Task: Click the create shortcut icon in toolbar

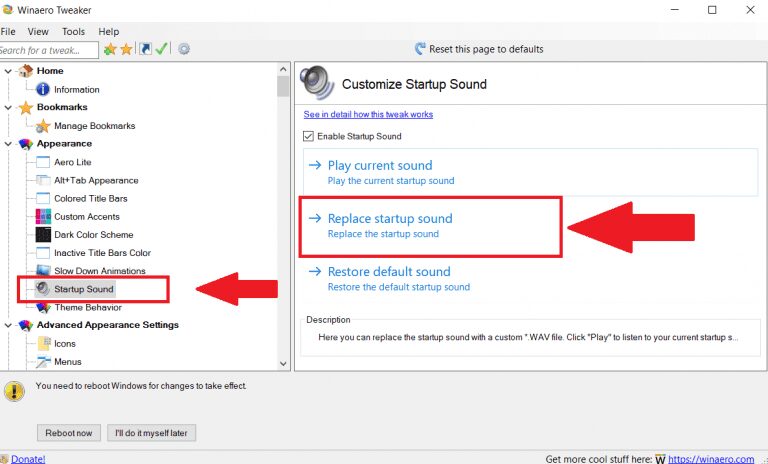Action: point(145,49)
